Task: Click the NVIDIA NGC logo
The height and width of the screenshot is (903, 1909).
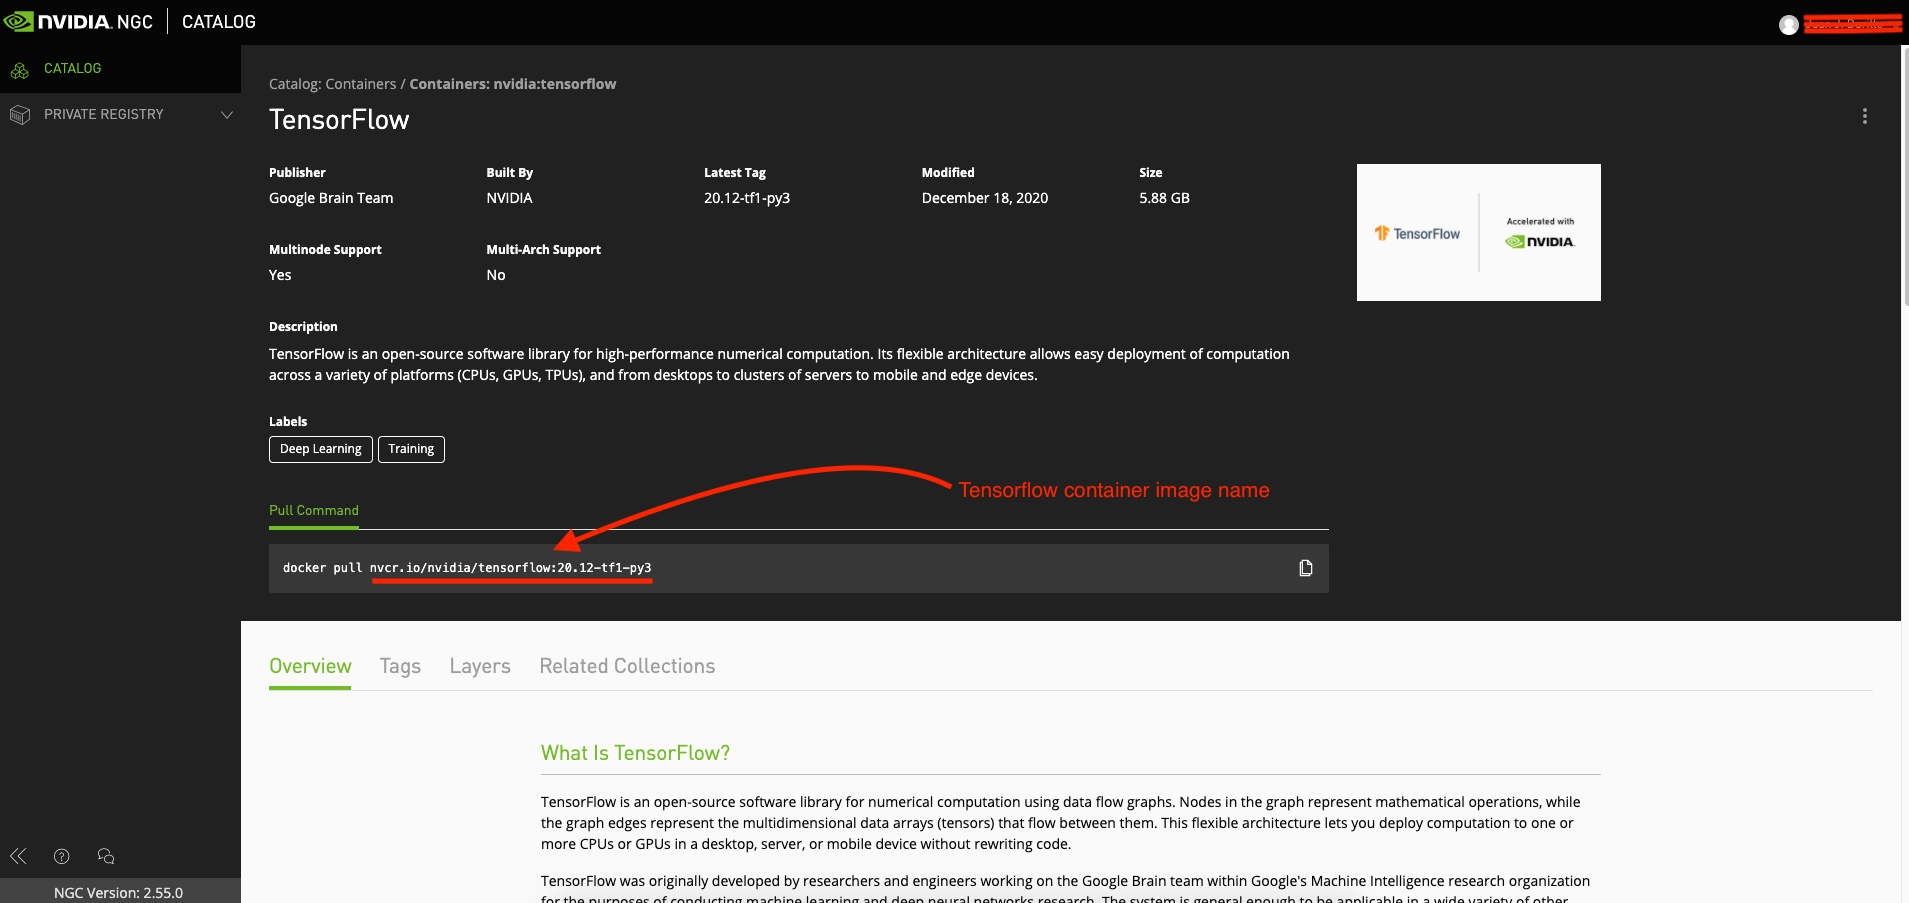Action: tap(78, 21)
